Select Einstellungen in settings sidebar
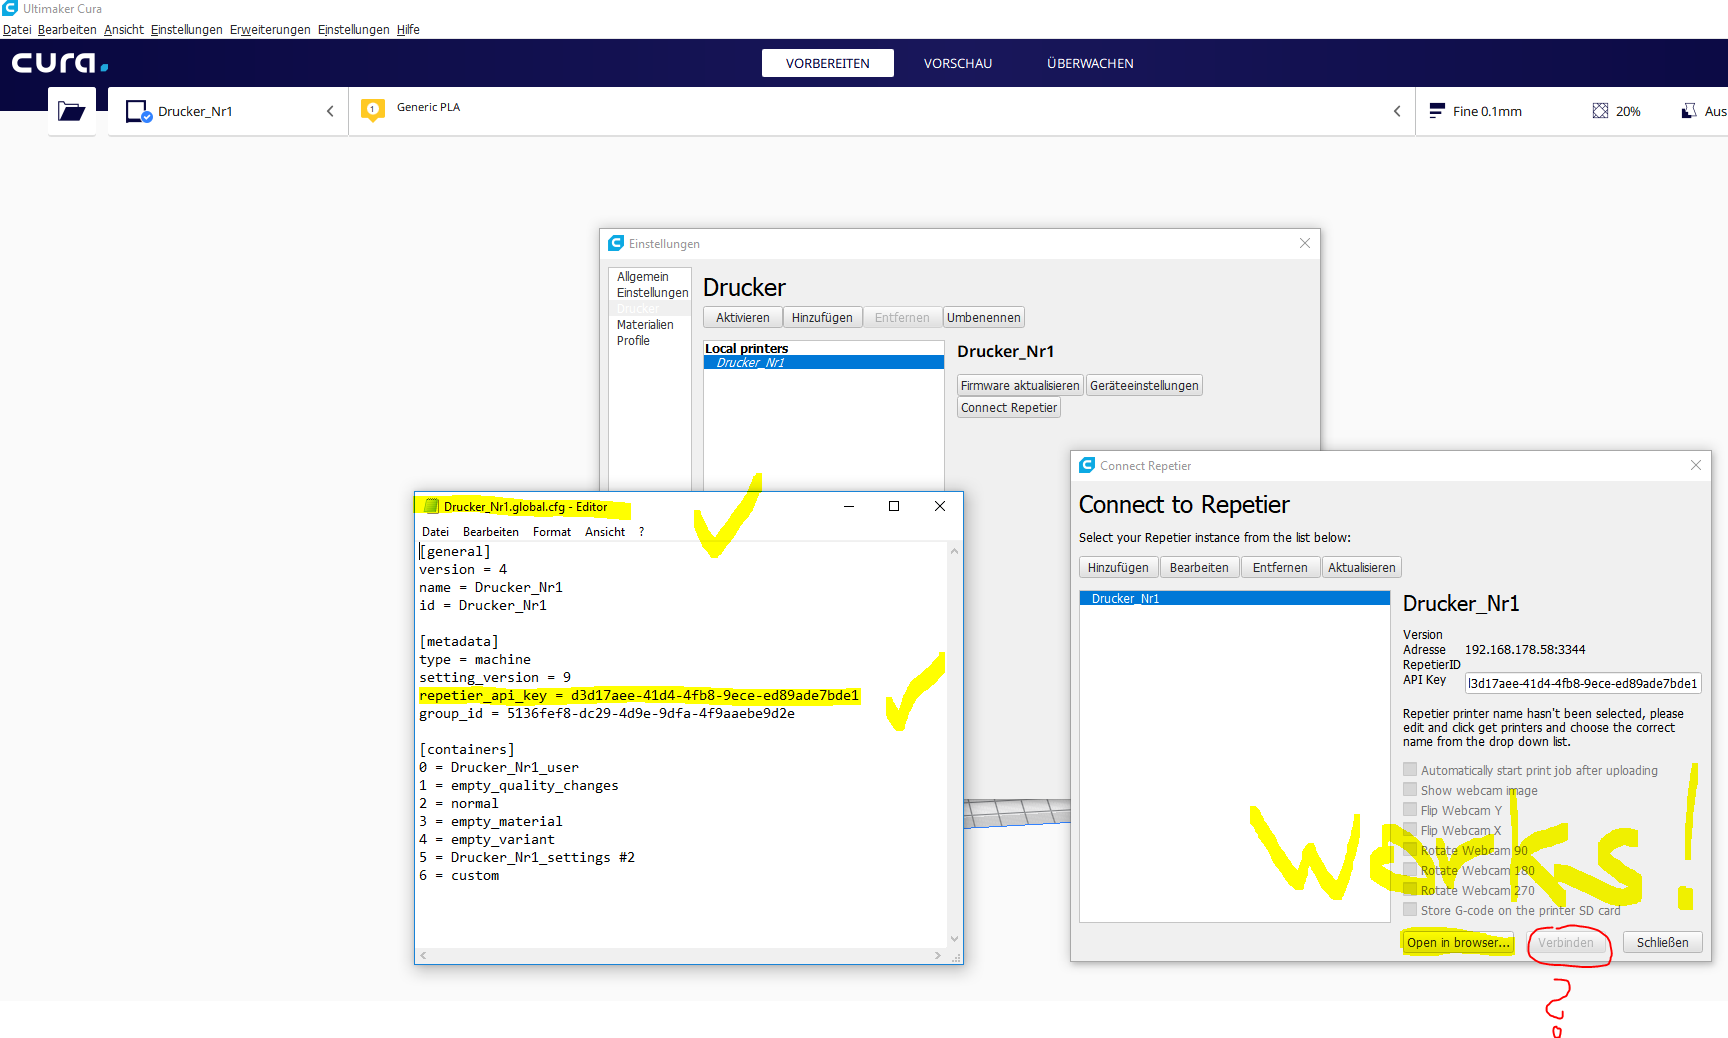1728x1038 pixels. point(652,292)
